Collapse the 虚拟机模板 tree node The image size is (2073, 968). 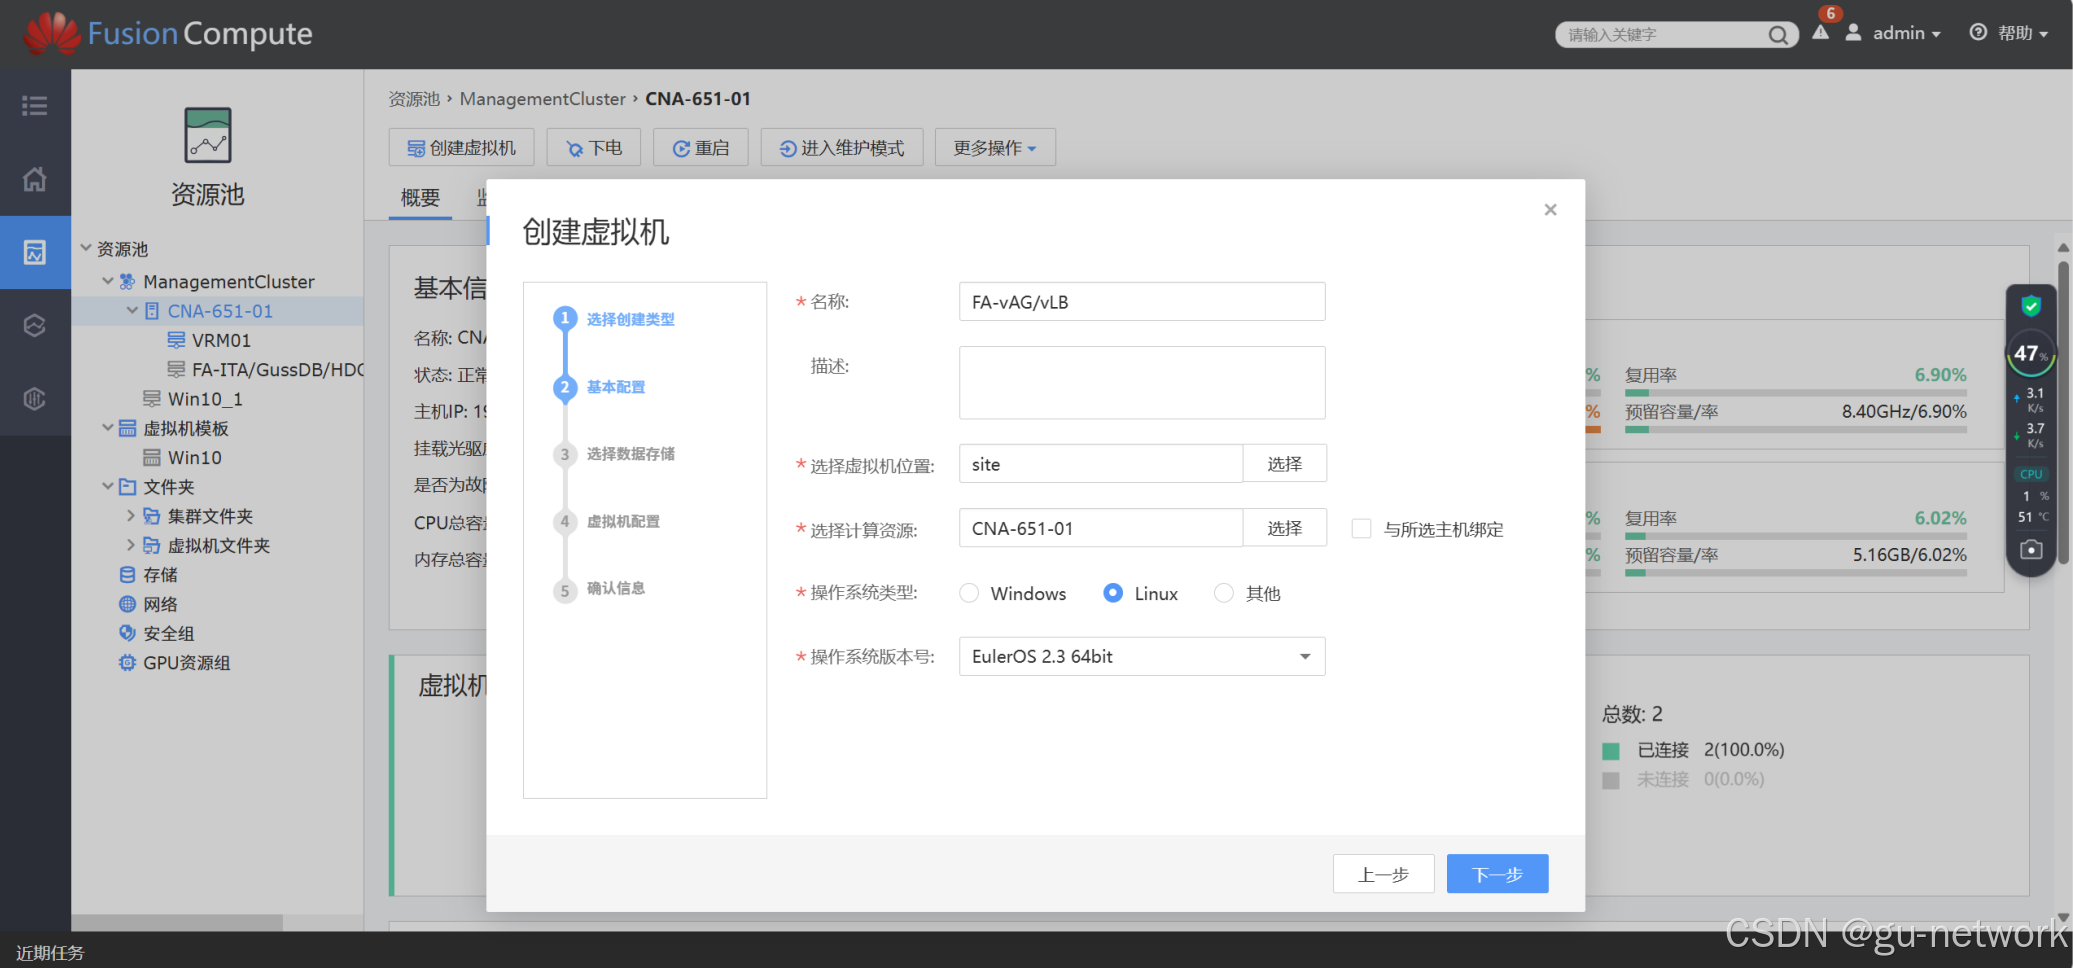click(x=108, y=427)
